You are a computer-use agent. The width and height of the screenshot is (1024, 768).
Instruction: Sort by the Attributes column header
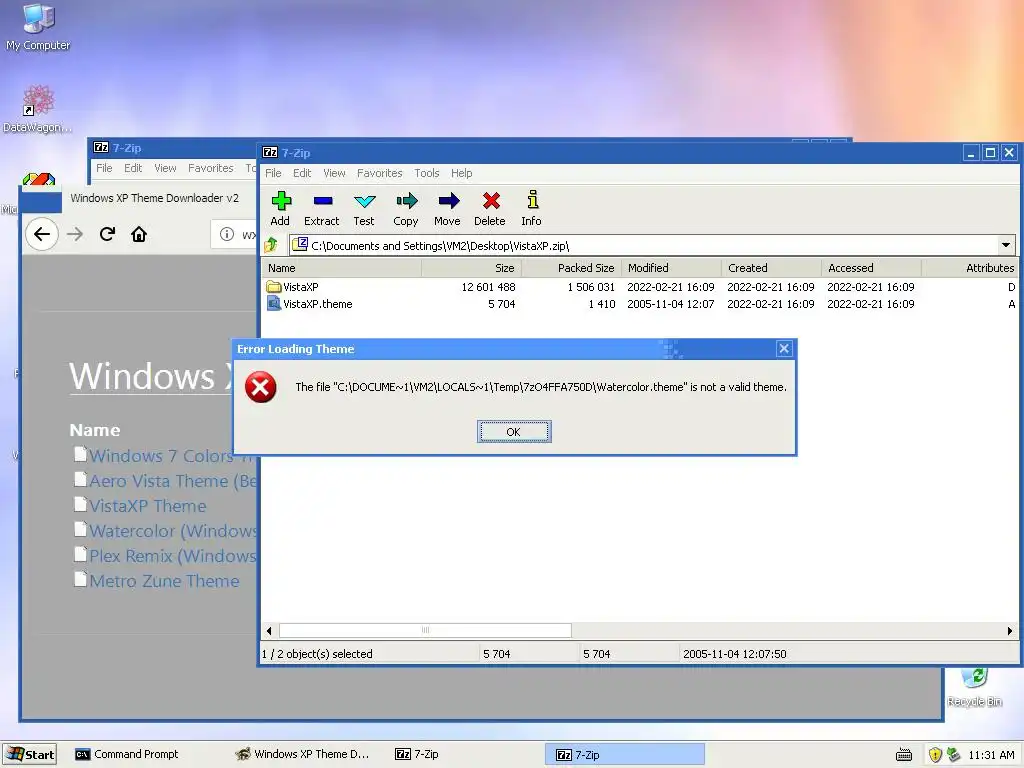(x=969, y=268)
